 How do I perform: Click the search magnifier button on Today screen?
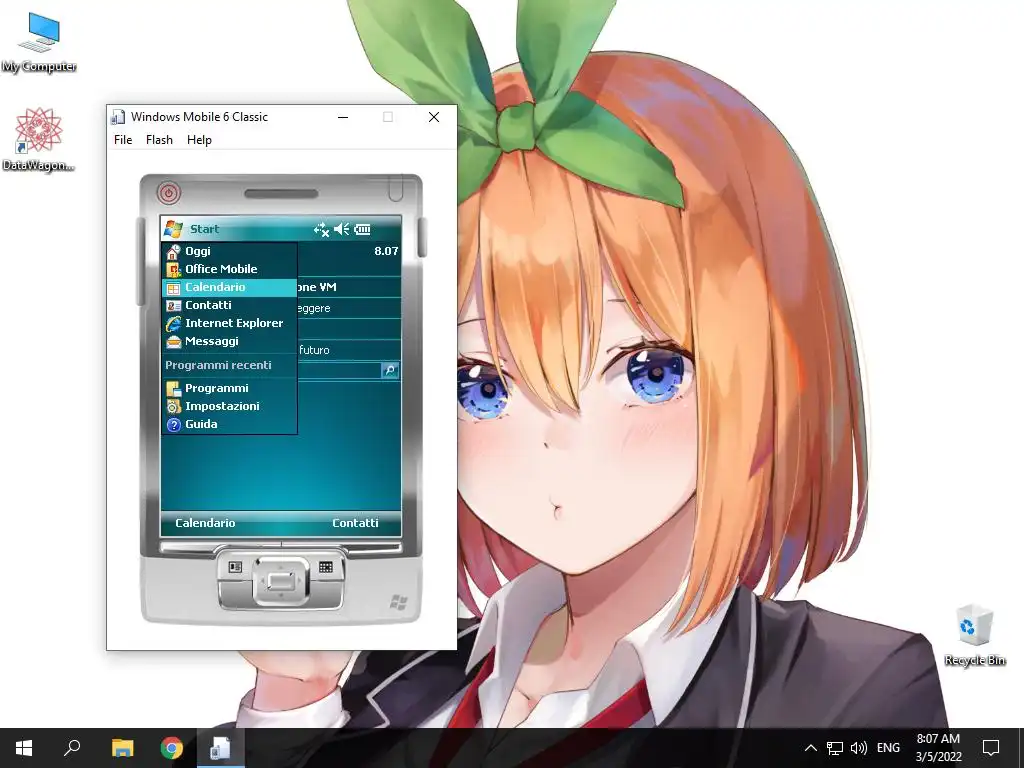390,370
